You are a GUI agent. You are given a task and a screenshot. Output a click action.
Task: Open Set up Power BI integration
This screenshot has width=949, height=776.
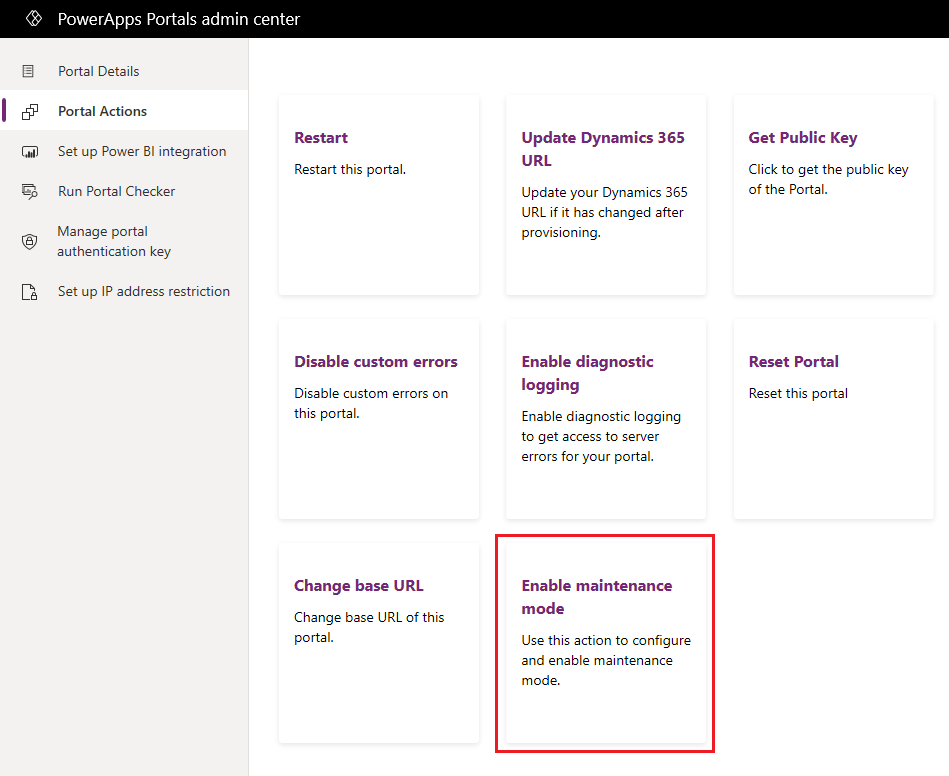(x=142, y=151)
